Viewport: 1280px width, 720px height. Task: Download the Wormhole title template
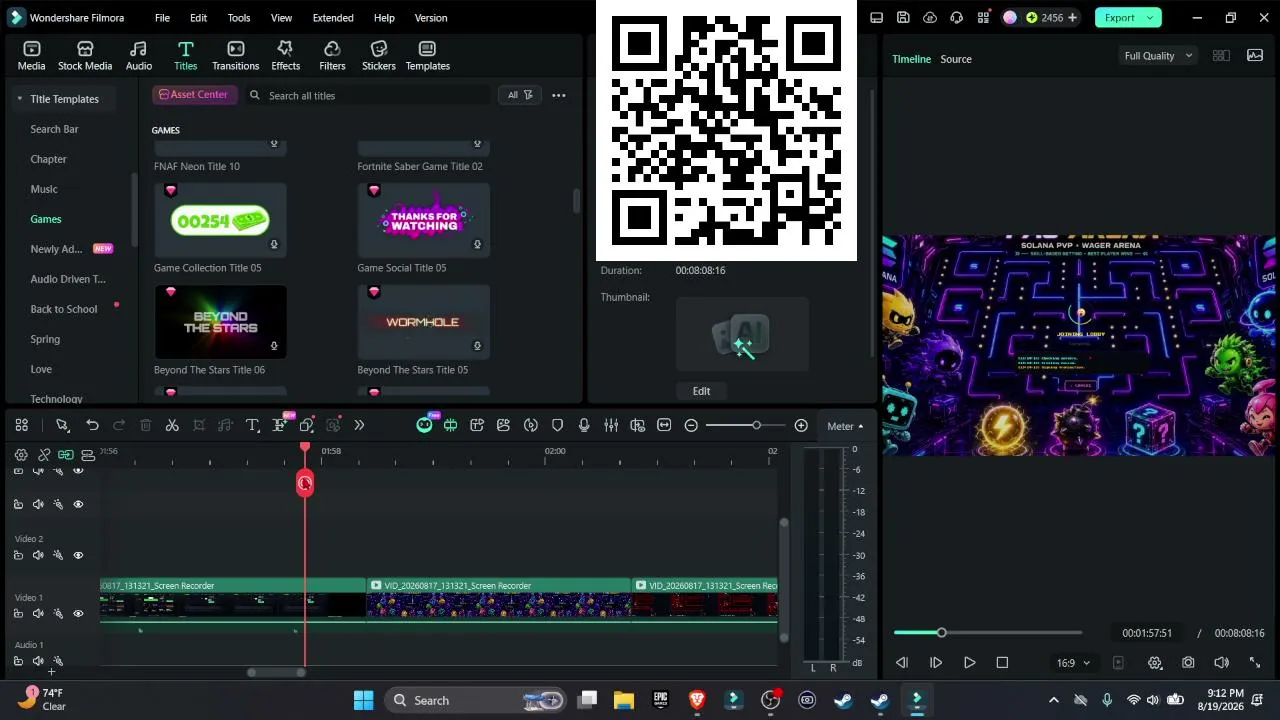pyautogui.click(x=477, y=346)
